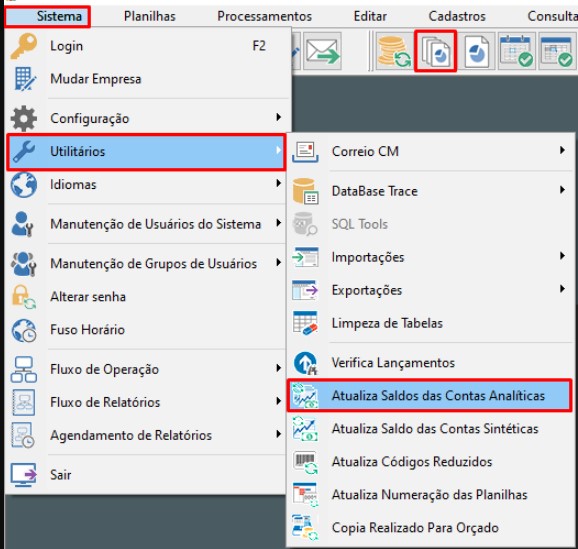
Task: Click the Login key icon
Action: click(x=24, y=46)
